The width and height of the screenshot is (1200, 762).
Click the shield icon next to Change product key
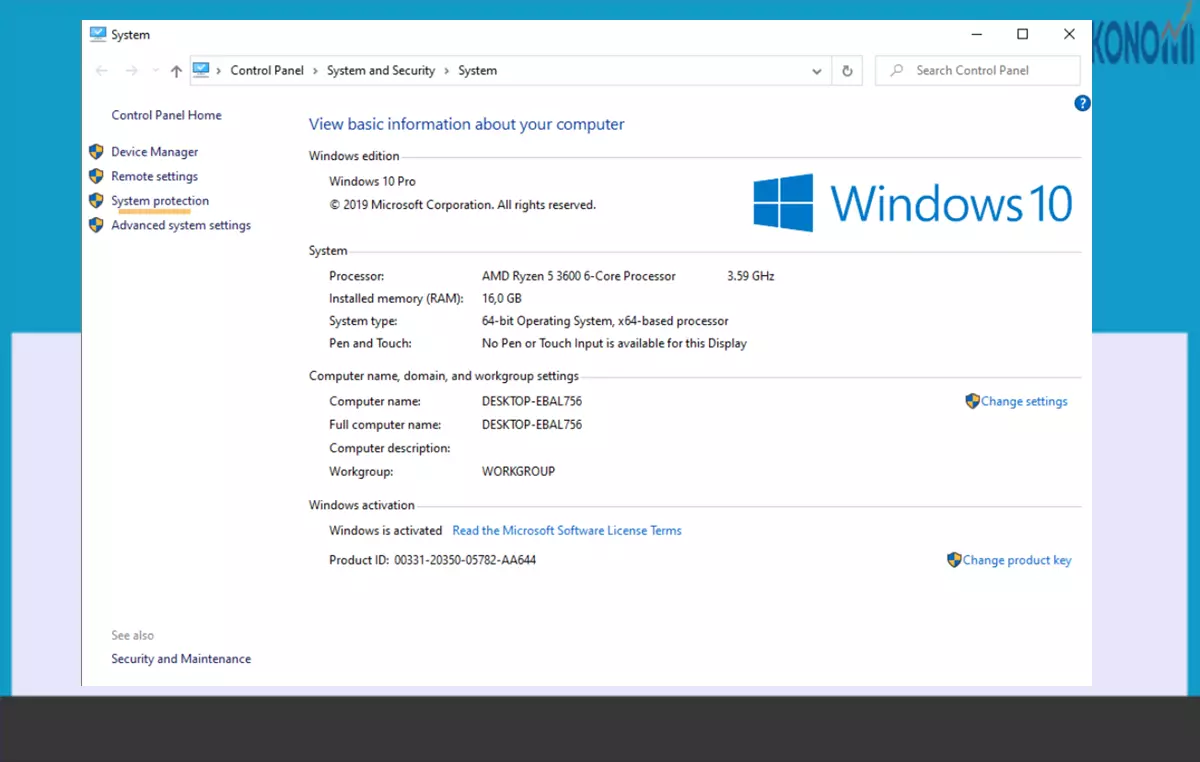click(x=954, y=560)
